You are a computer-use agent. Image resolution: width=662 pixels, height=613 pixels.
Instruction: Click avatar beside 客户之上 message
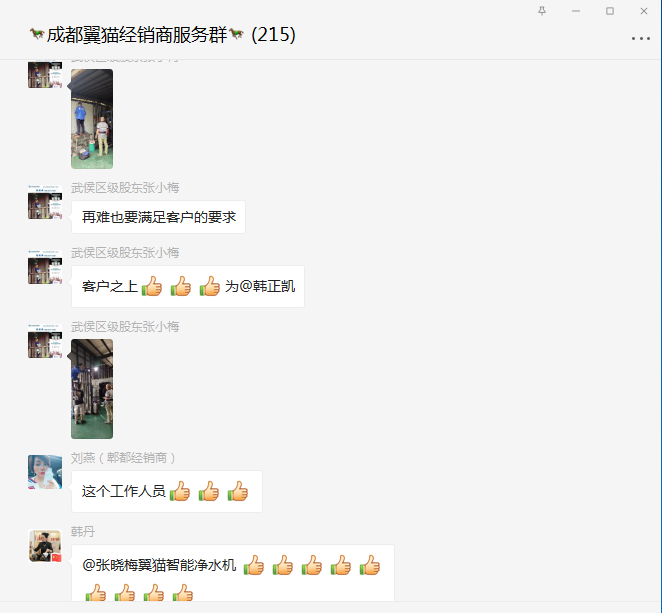(x=45, y=267)
